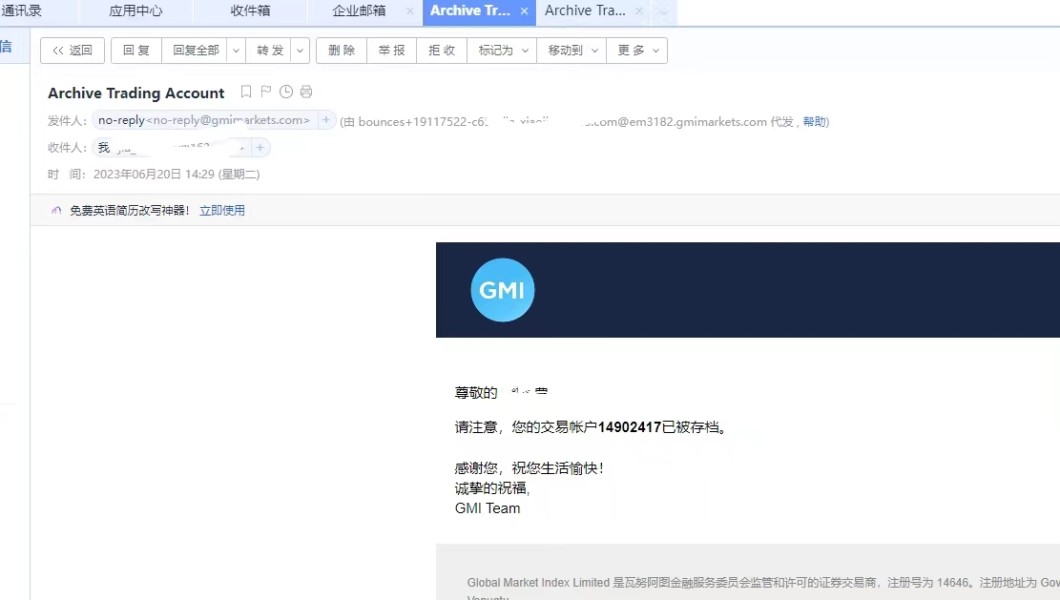Image resolution: width=1060 pixels, height=600 pixels.
Task: Click the account number 14902417
Action: 629,427
